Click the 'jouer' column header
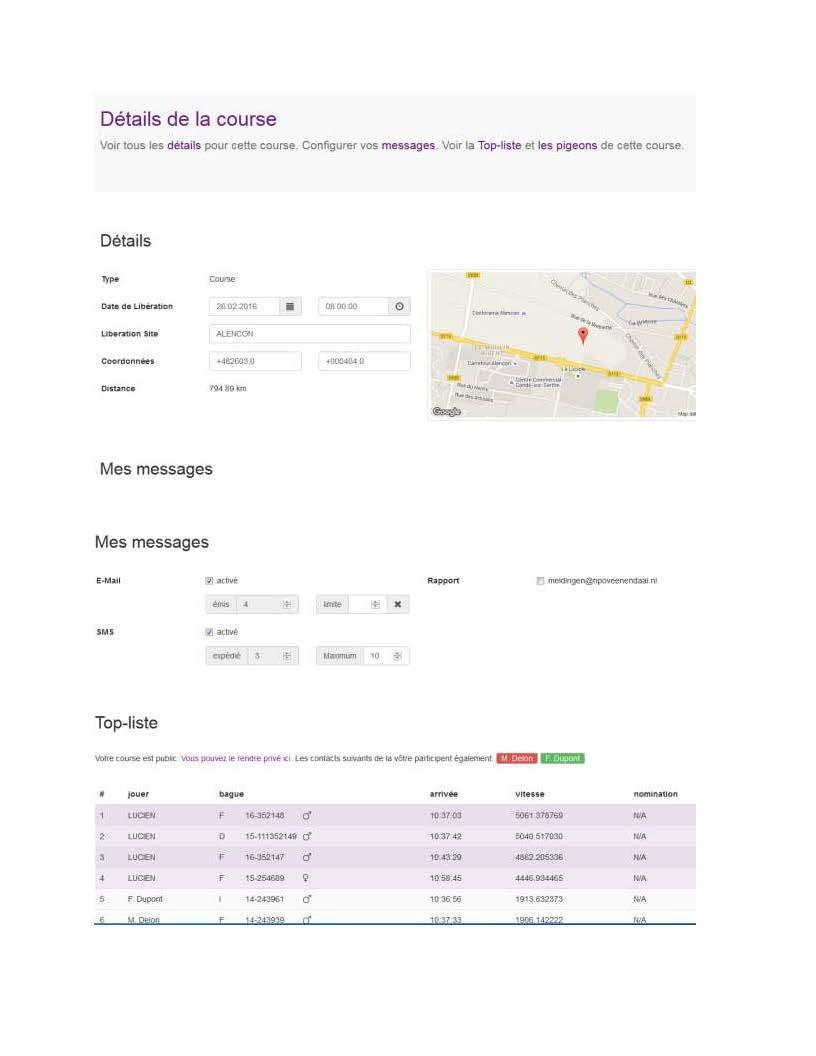 tap(138, 794)
